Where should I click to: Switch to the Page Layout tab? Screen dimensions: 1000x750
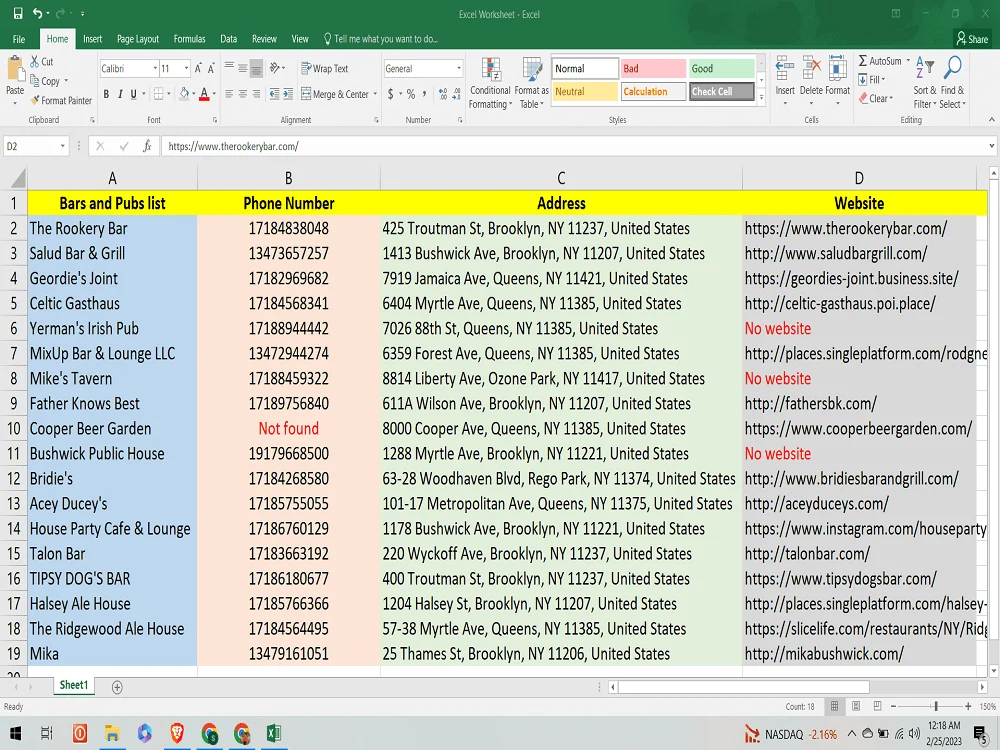coord(138,39)
